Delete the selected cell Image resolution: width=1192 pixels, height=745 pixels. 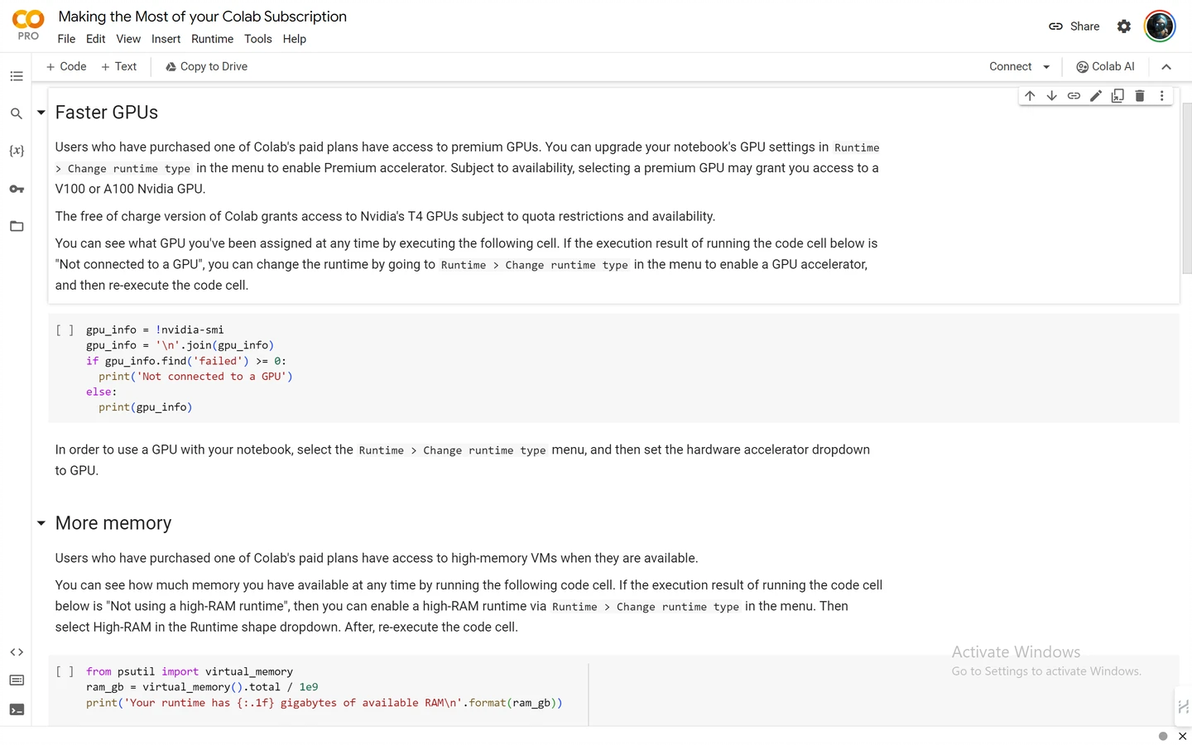pyautogui.click(x=1140, y=96)
